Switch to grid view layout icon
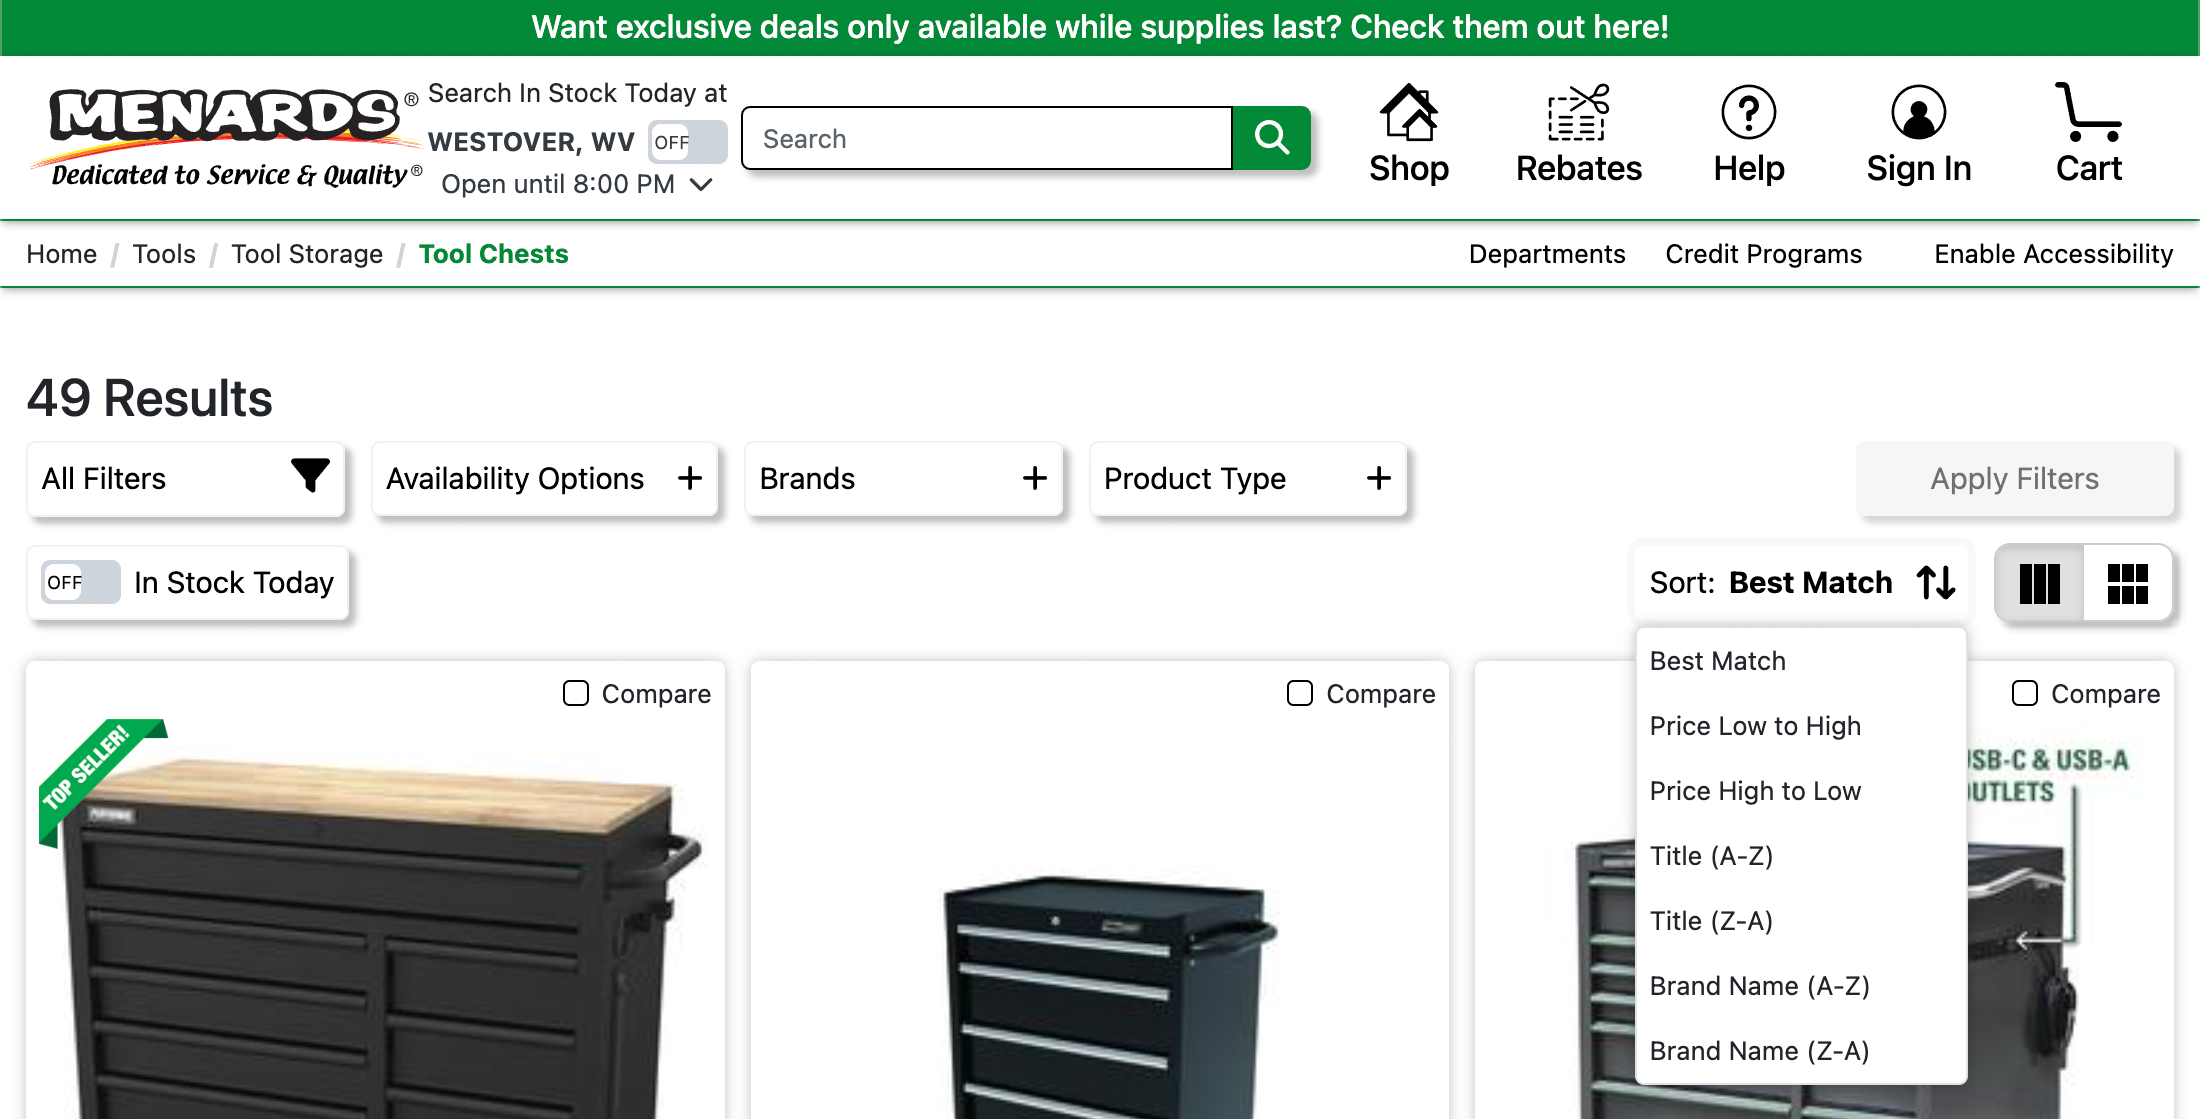This screenshot has height=1119, width=2200. (2127, 583)
